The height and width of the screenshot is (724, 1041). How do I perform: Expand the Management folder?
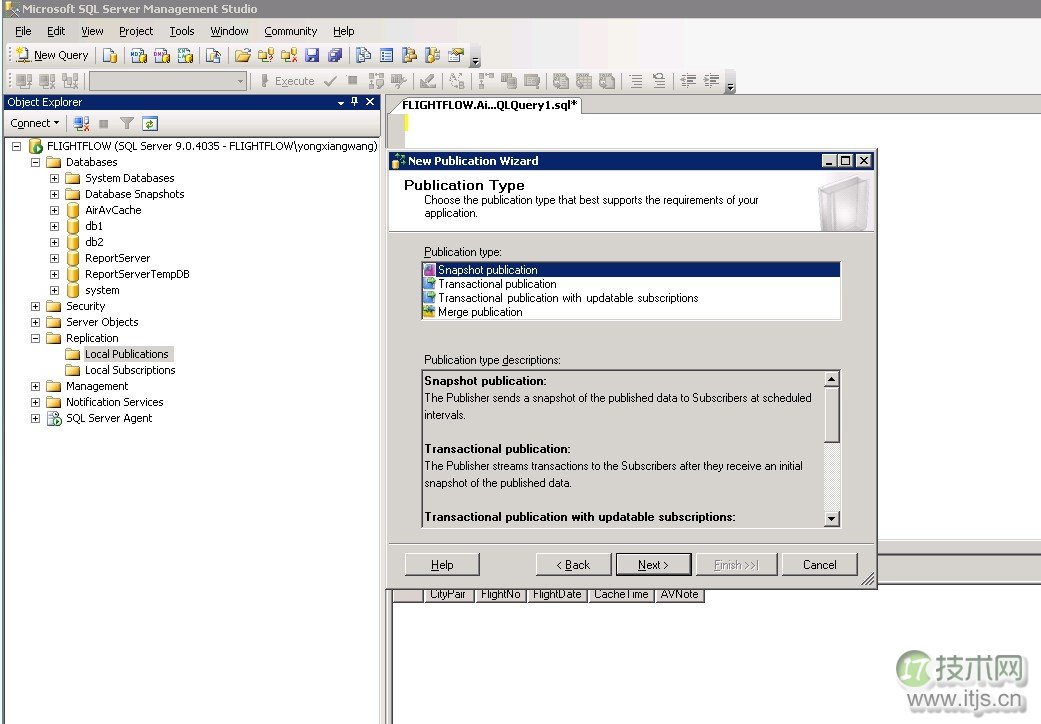coord(36,386)
